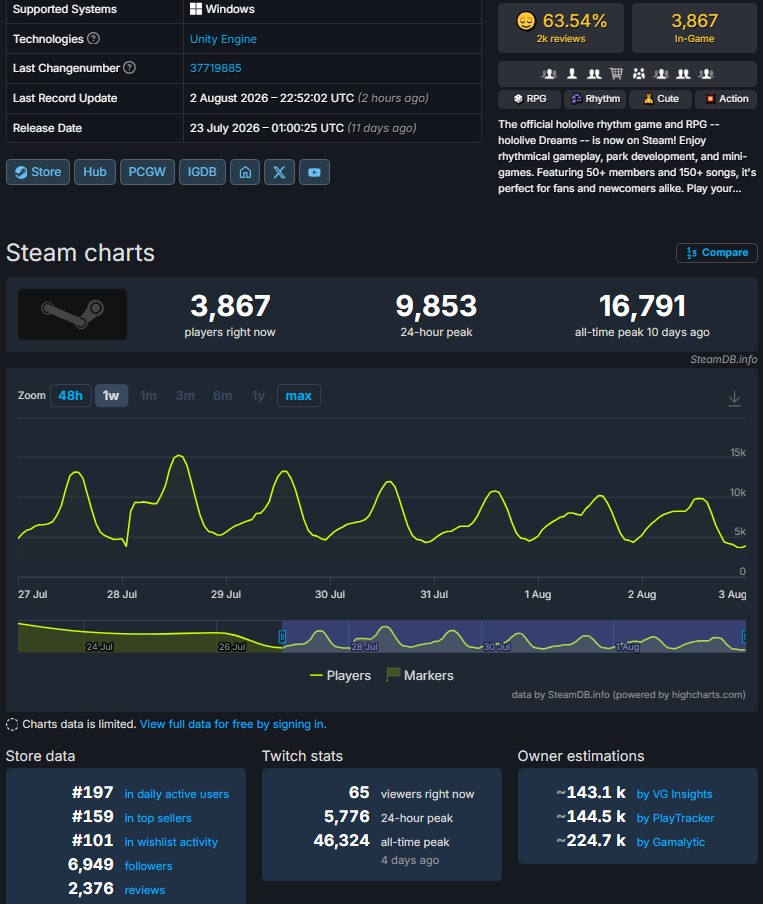This screenshot has width=763, height=904.
Task: Grab the navigator's right range handle
Action: coord(744,636)
